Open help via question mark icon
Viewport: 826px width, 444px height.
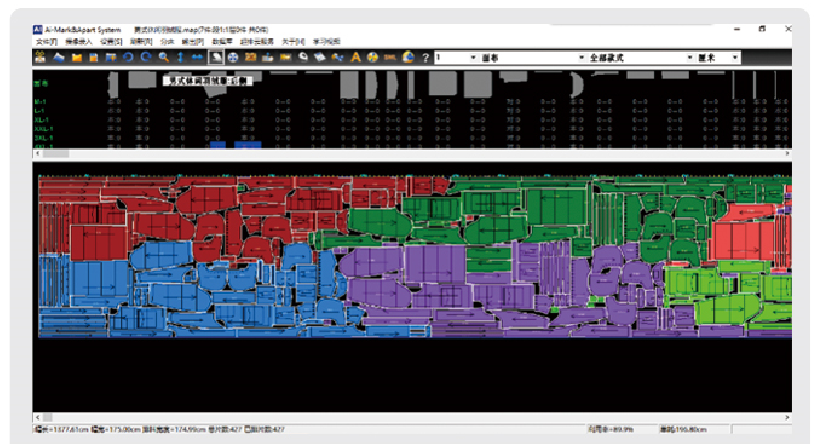426,58
